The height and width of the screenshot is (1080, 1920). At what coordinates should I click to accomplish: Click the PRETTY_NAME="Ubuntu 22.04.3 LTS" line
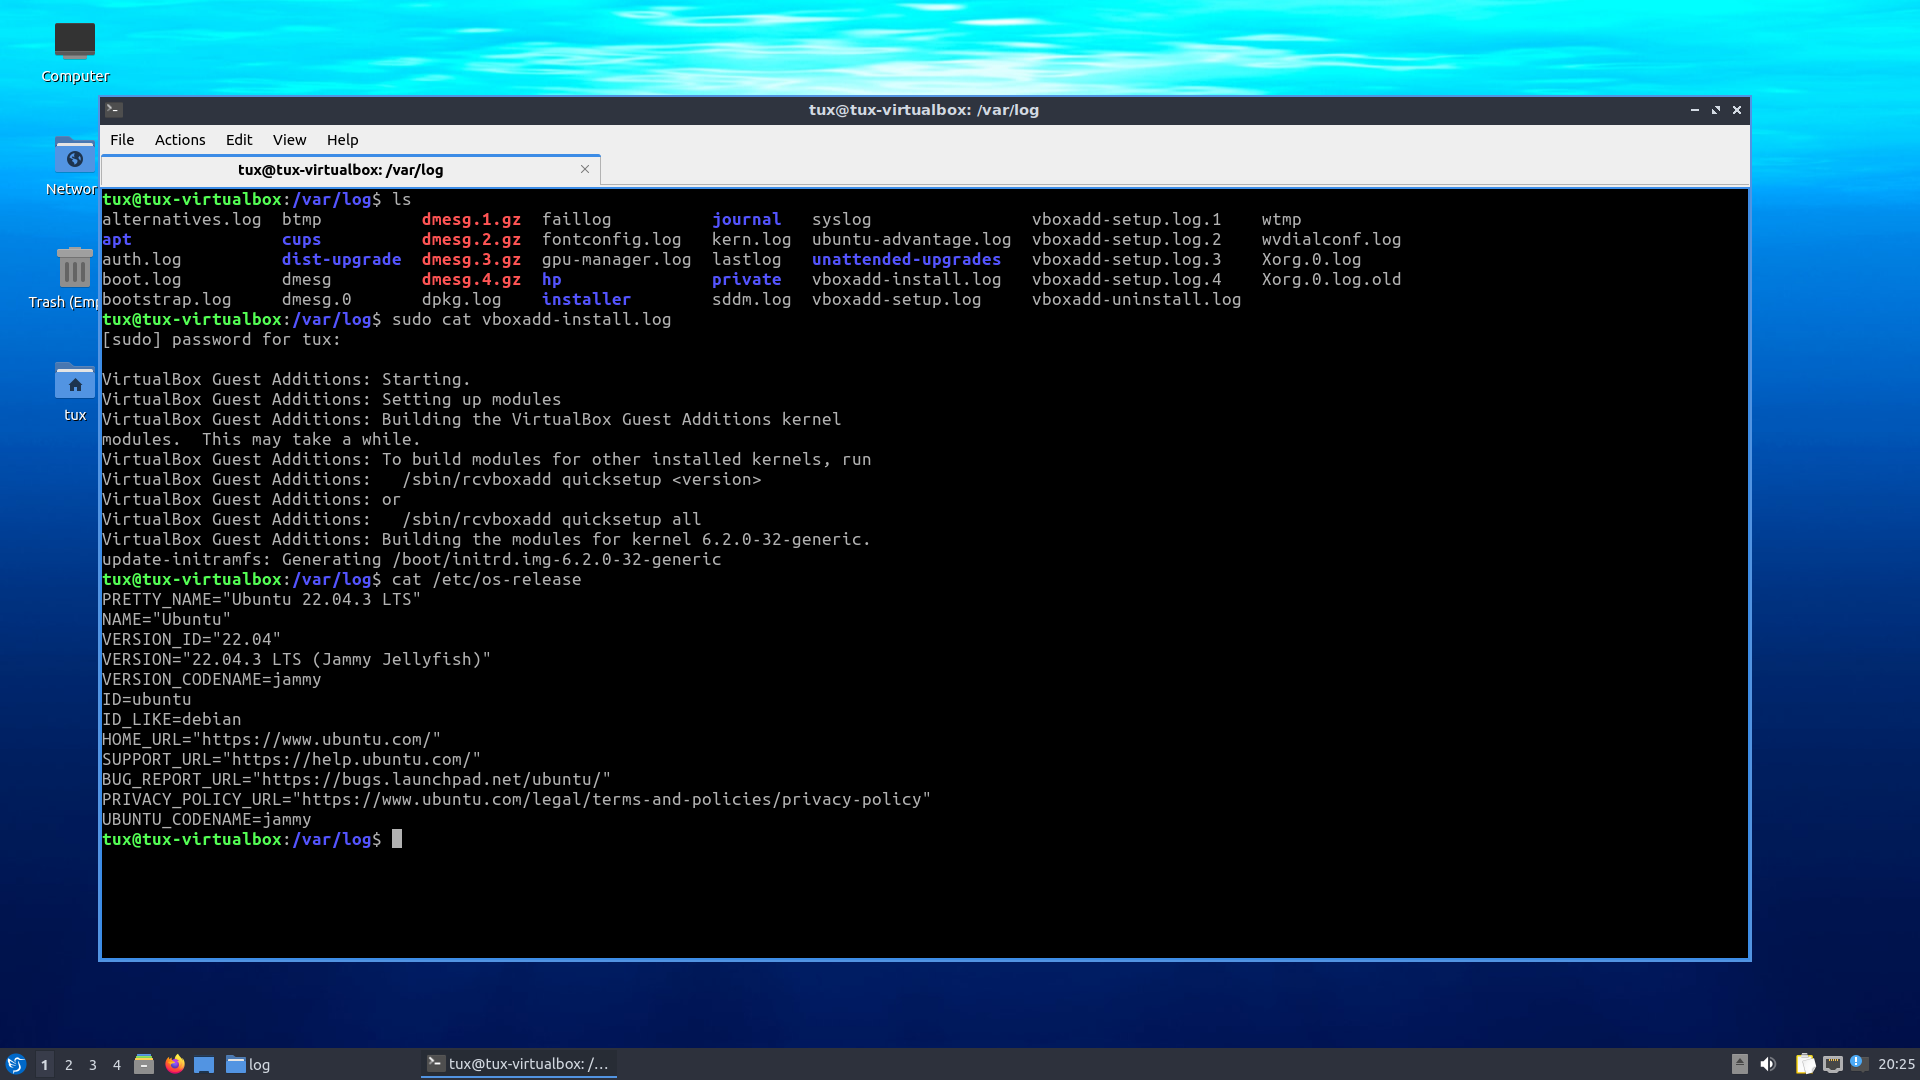(x=261, y=599)
